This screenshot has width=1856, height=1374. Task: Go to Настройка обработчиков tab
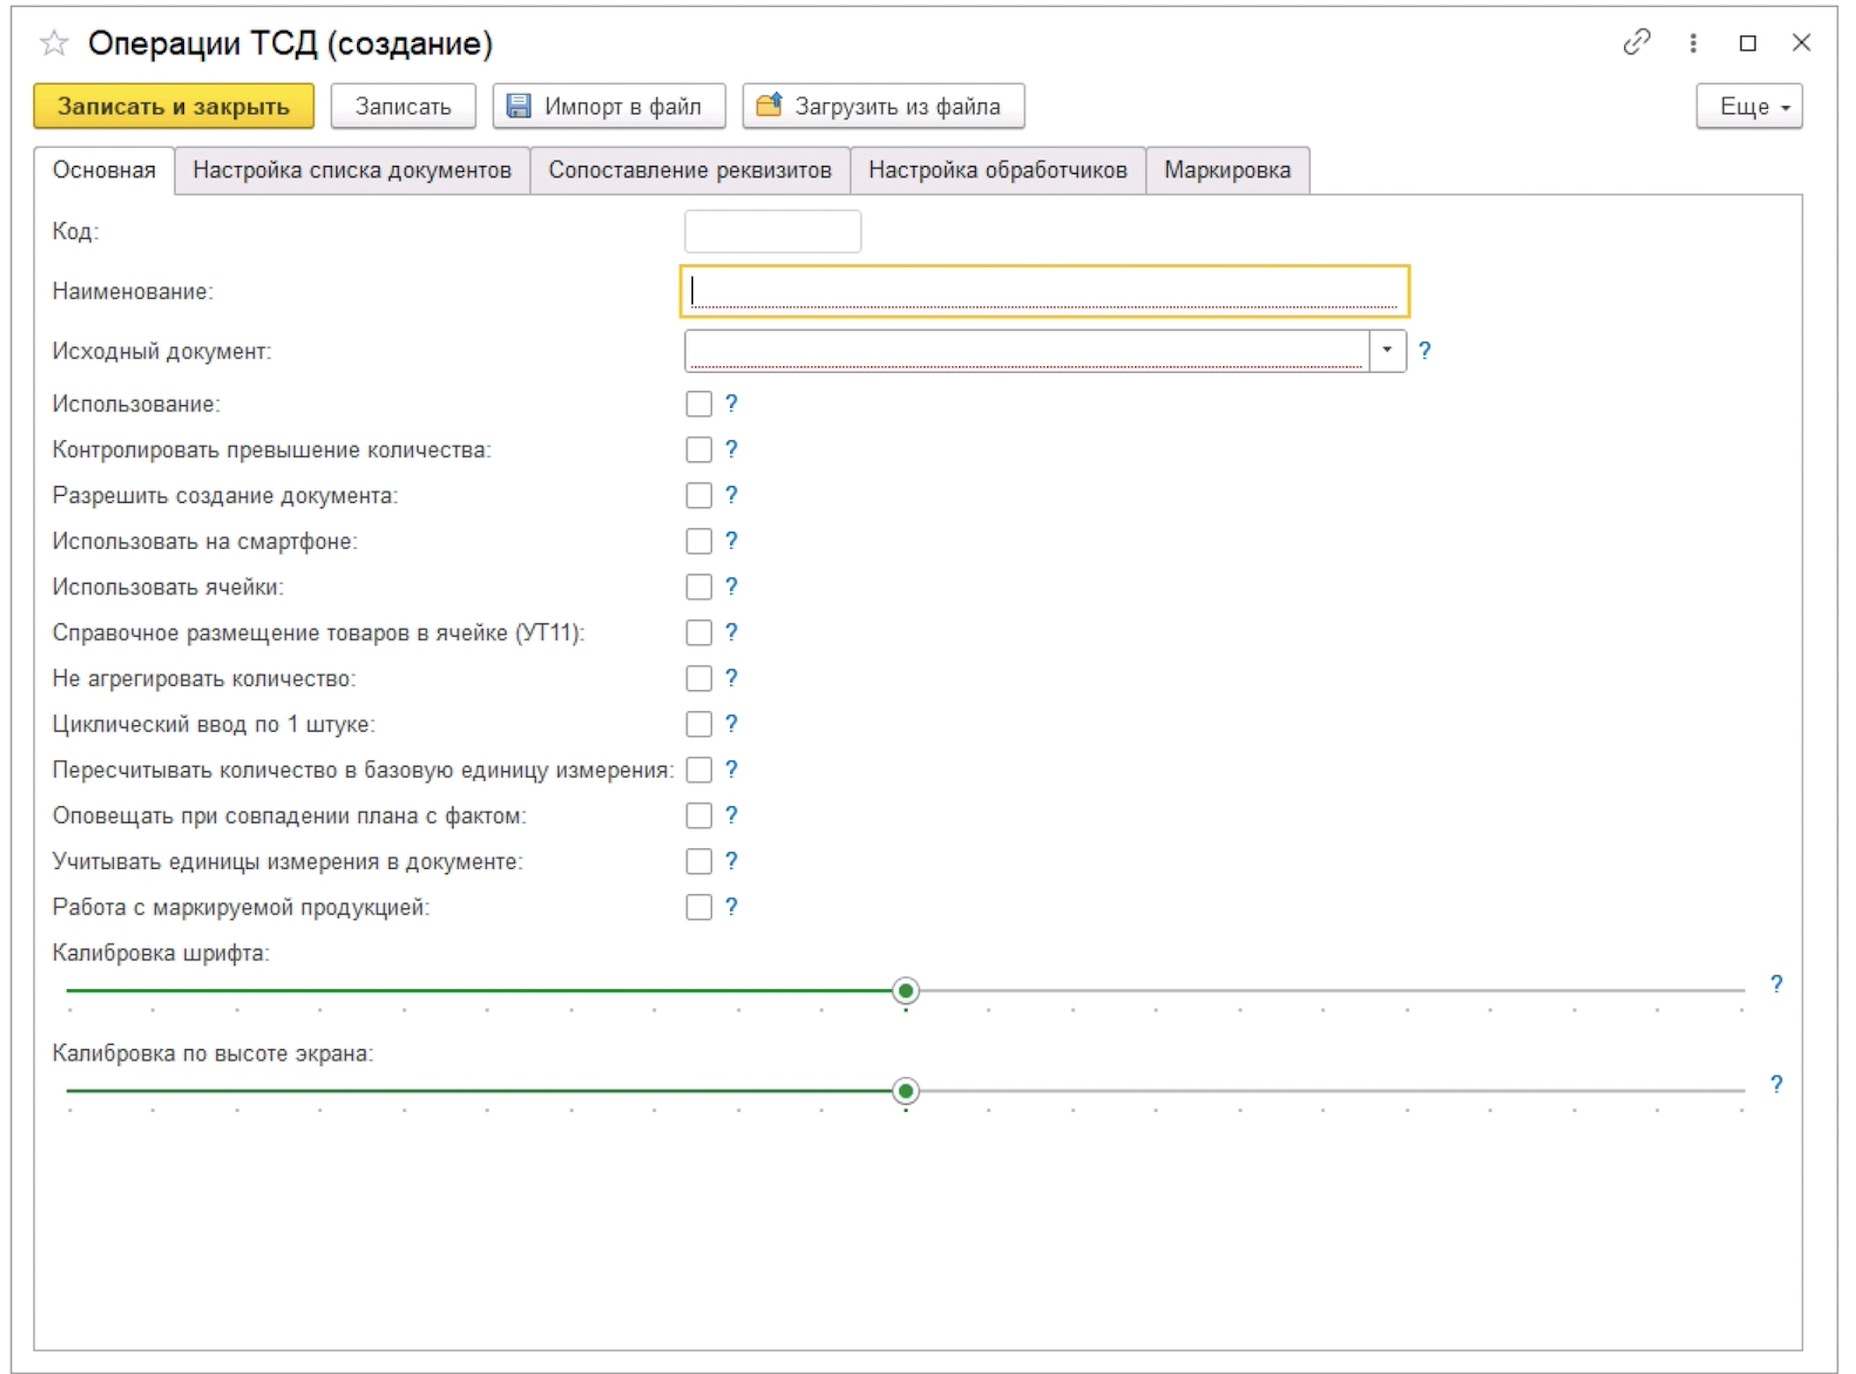(x=997, y=170)
